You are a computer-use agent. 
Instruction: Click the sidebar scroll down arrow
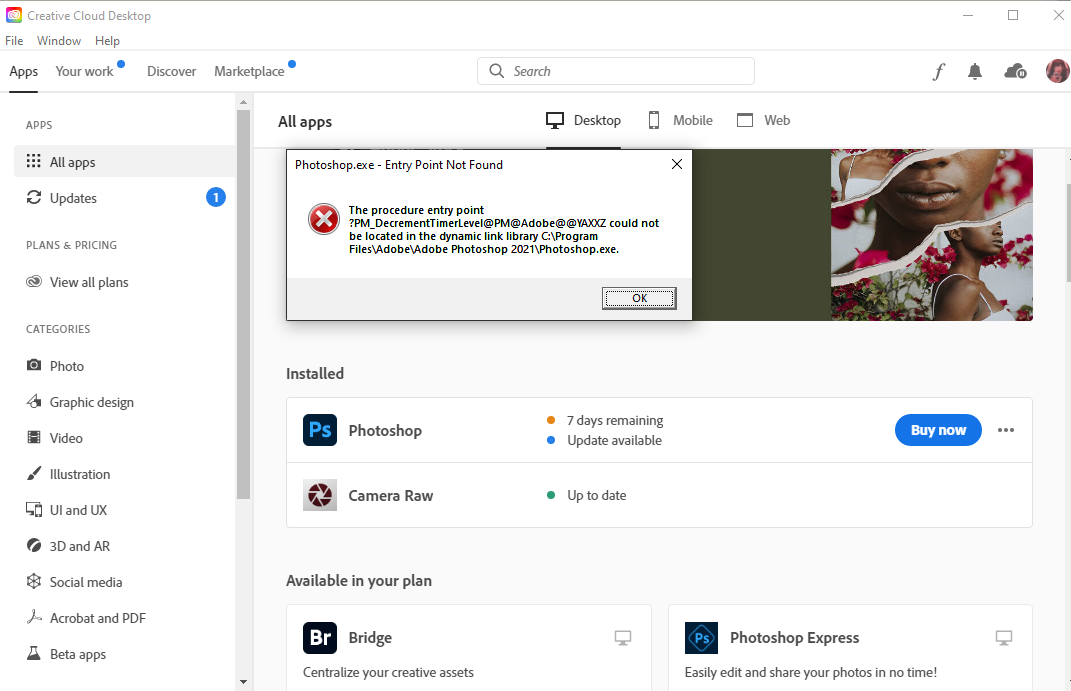point(244,681)
